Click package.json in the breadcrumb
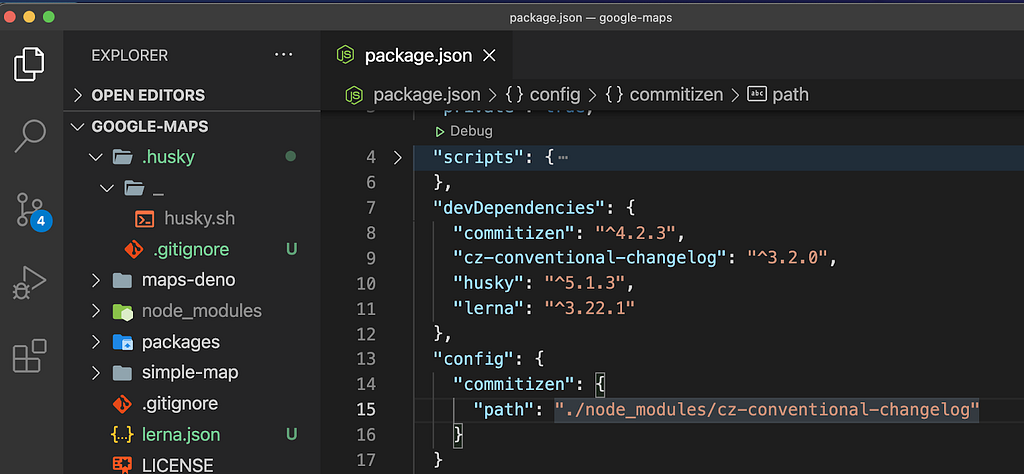Screen dimensions: 1024x474 (426, 95)
